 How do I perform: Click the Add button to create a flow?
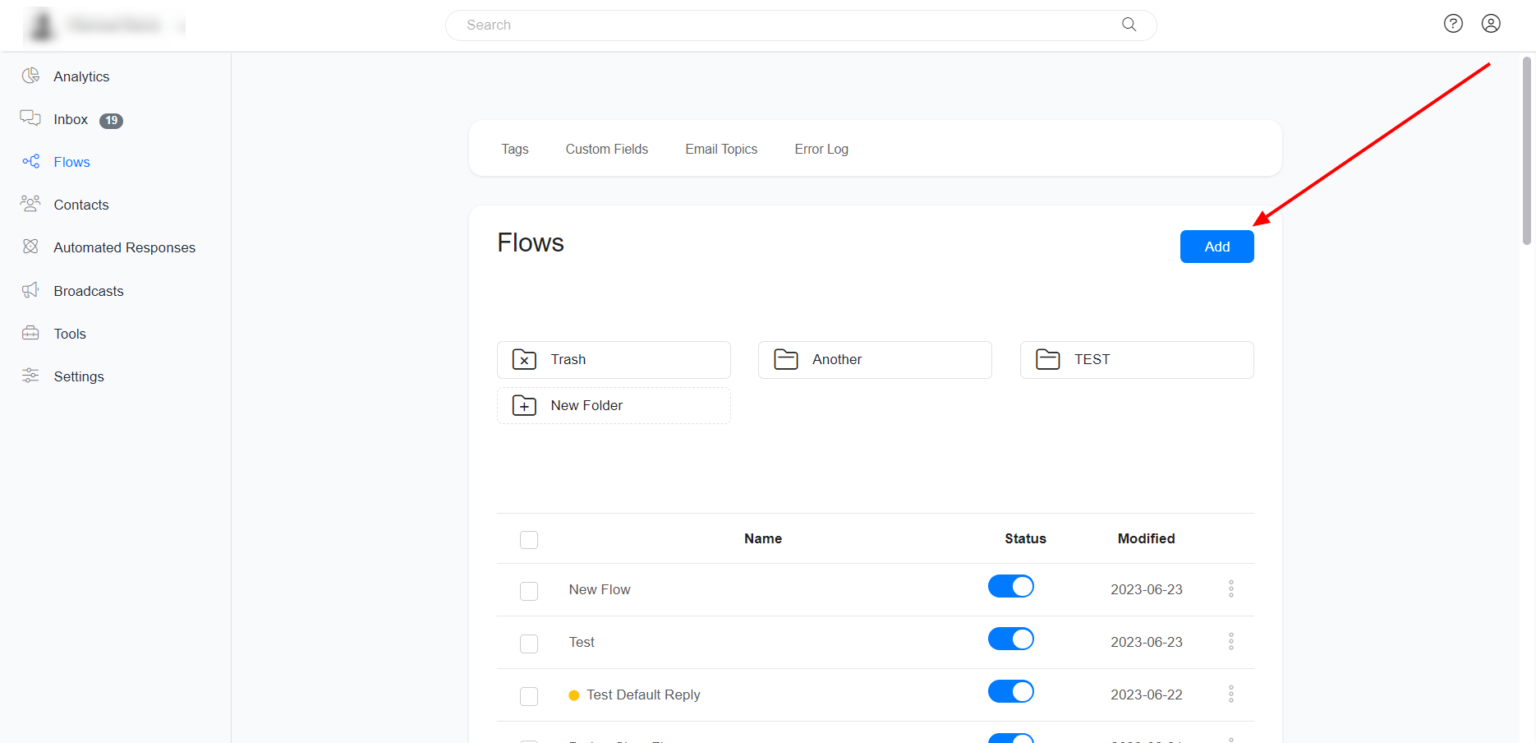1216,246
